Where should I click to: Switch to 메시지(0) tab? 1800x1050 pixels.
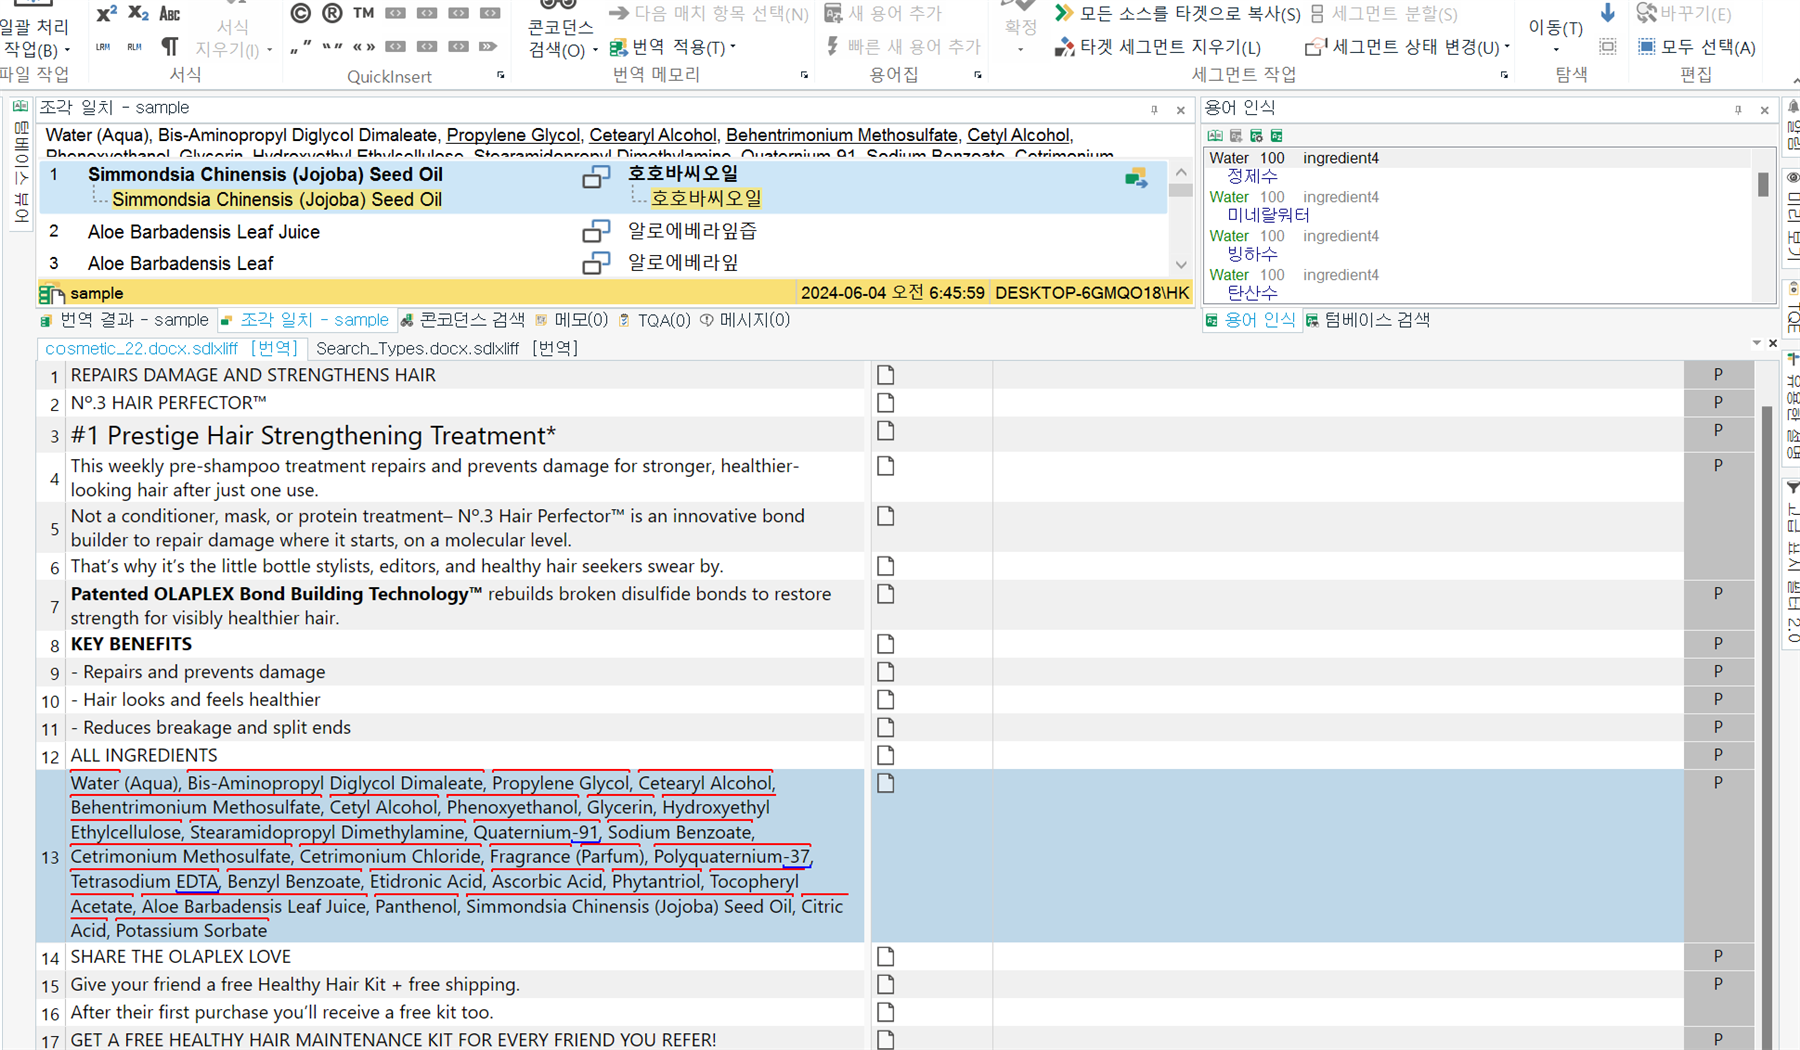(x=746, y=320)
